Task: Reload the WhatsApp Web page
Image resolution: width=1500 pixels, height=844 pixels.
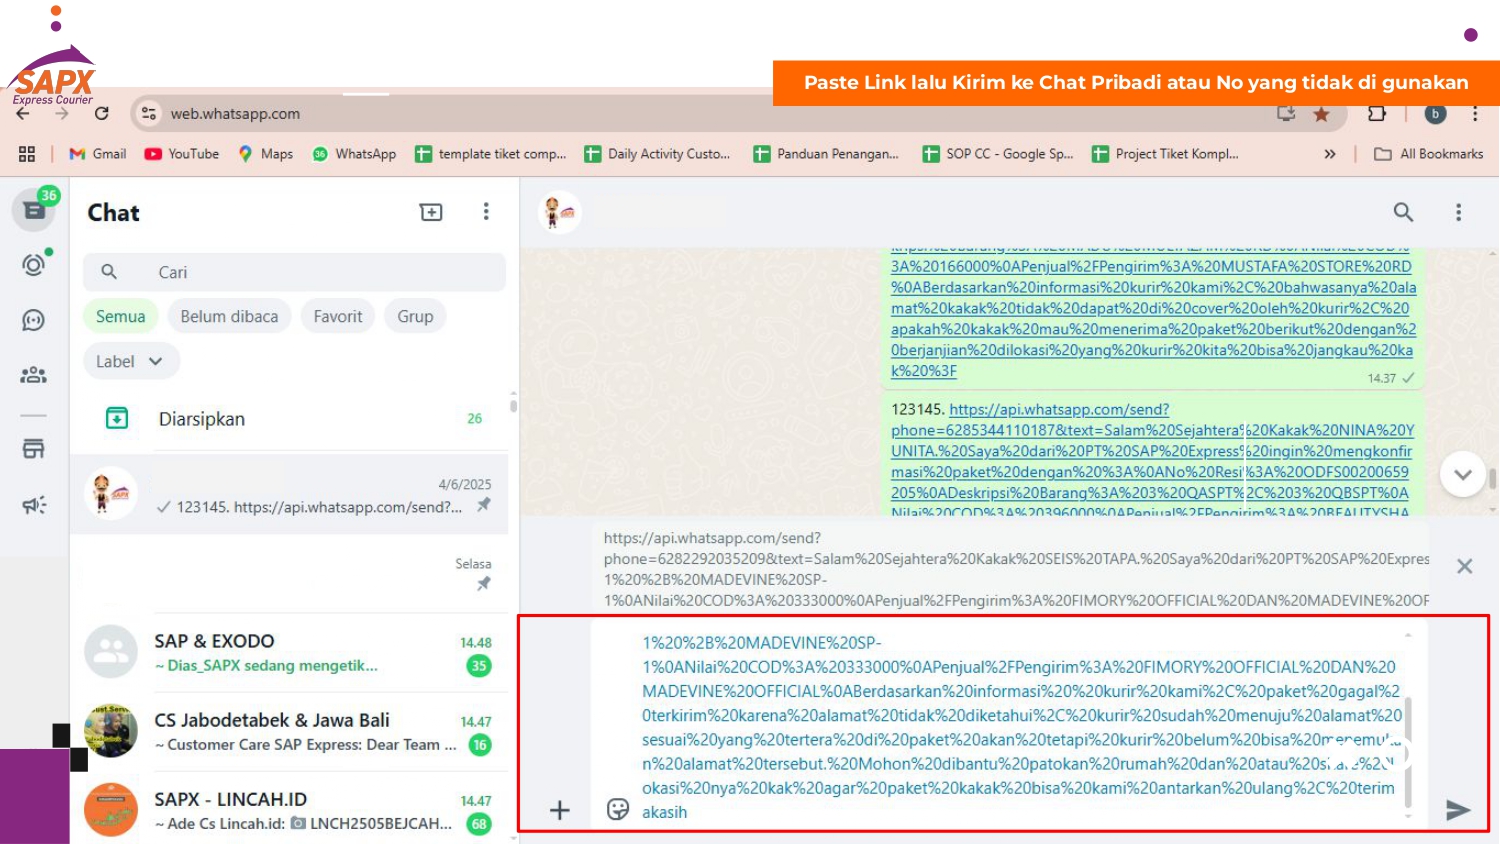Action: click(101, 113)
